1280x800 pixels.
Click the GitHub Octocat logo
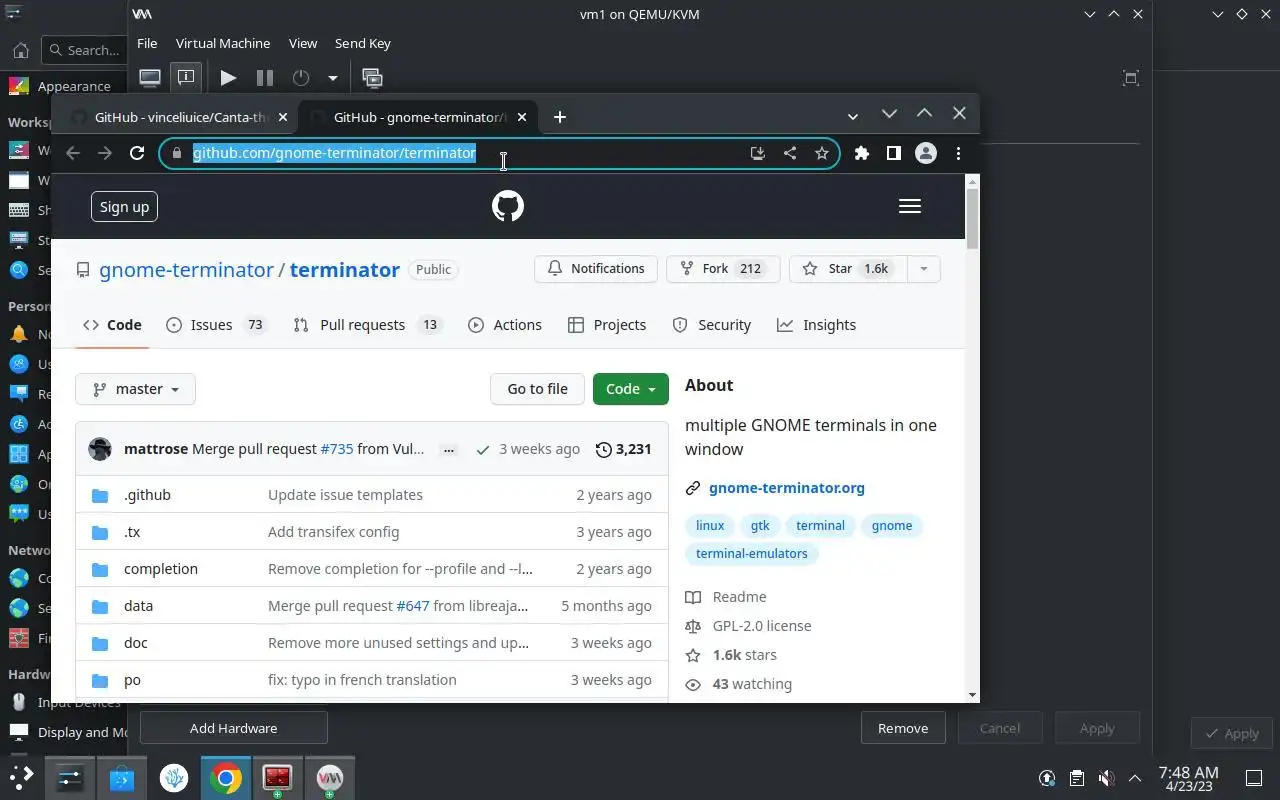[x=508, y=206]
